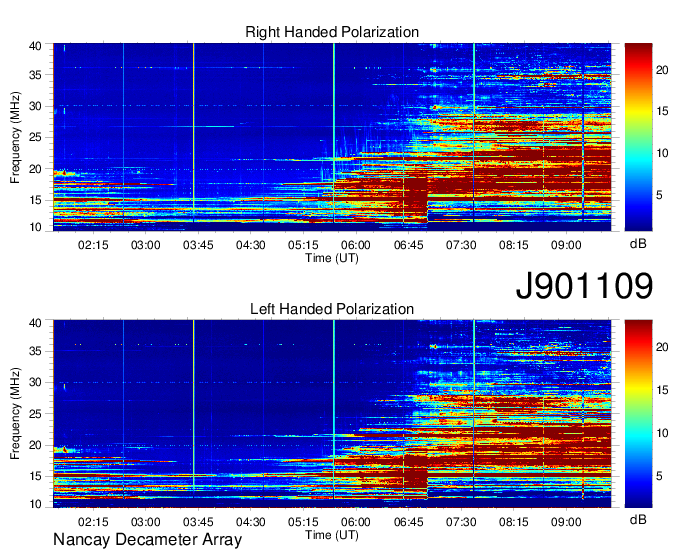Image resolution: width=680 pixels, height=552 pixels.
Task: Click the 03:00 tick label on top plot
Action: point(146,245)
